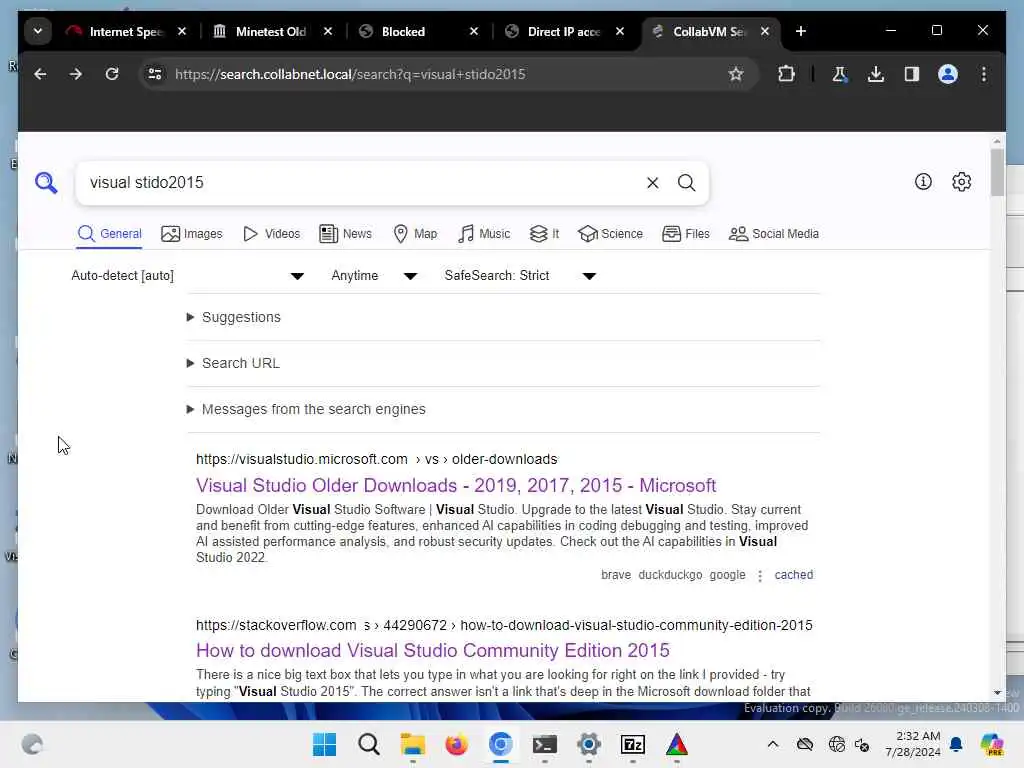Expand the Suggestions section
Image resolution: width=1024 pixels, height=768 pixels.
234,317
